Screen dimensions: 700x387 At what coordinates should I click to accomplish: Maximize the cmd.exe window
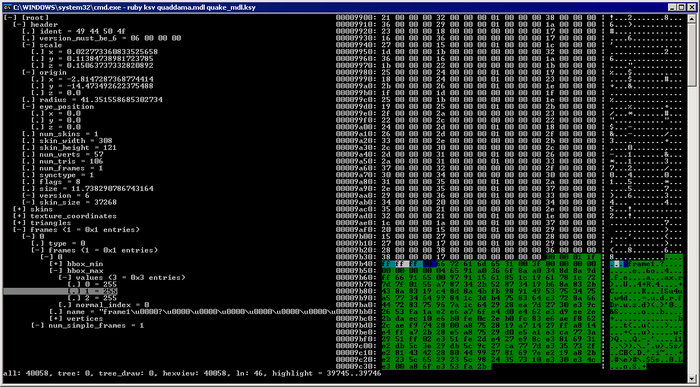point(681,7)
